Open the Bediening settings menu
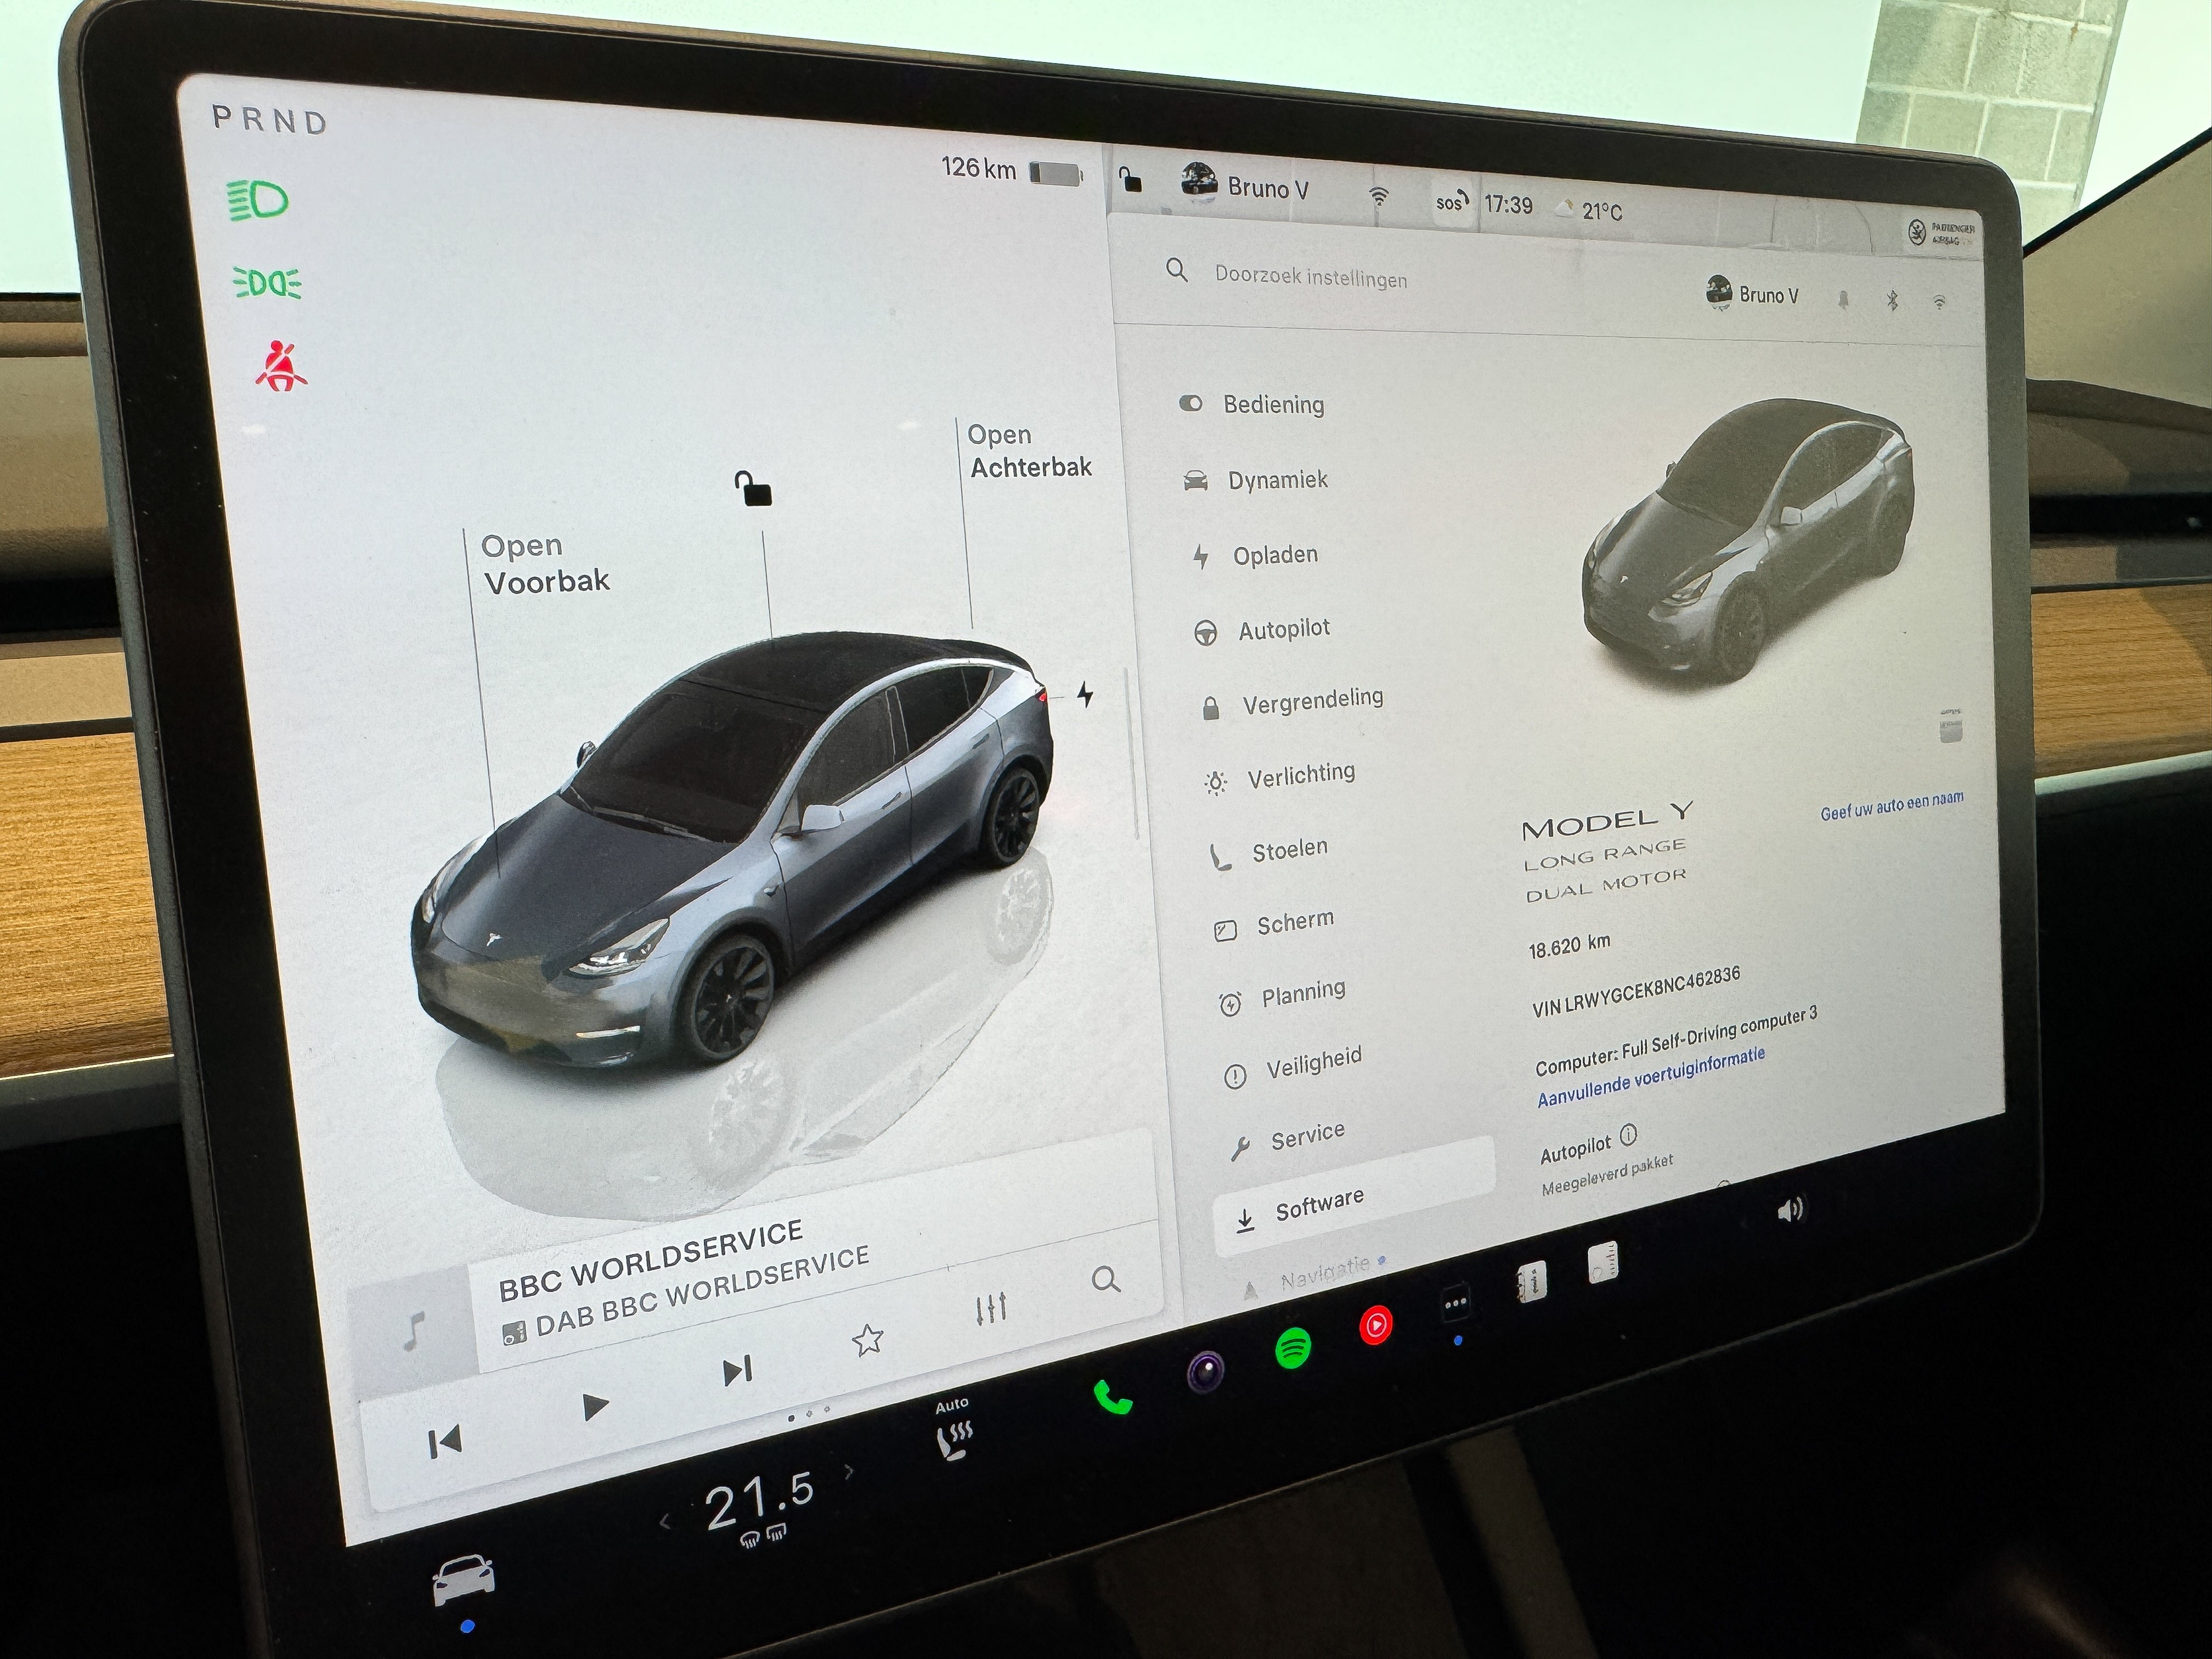Viewport: 2212px width, 1659px height. pos(1252,404)
